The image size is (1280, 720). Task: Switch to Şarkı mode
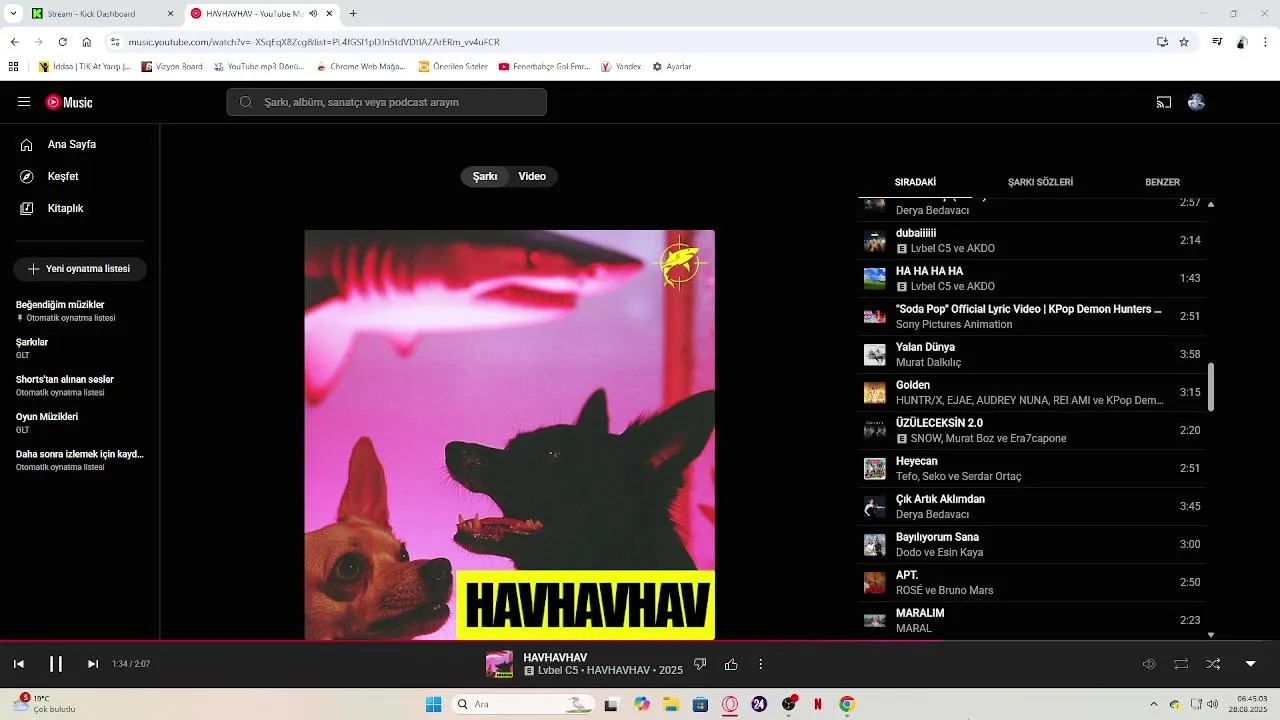point(485,176)
